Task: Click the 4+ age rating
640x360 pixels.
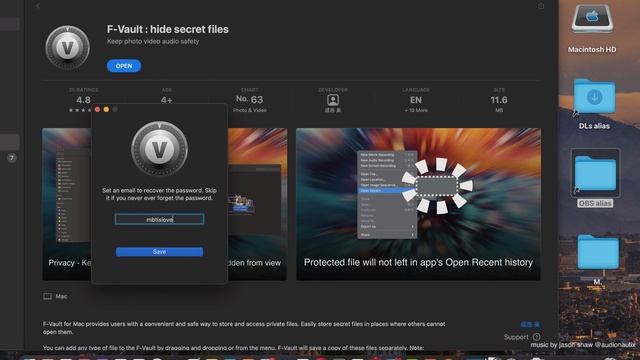Action: pyautogui.click(x=167, y=100)
